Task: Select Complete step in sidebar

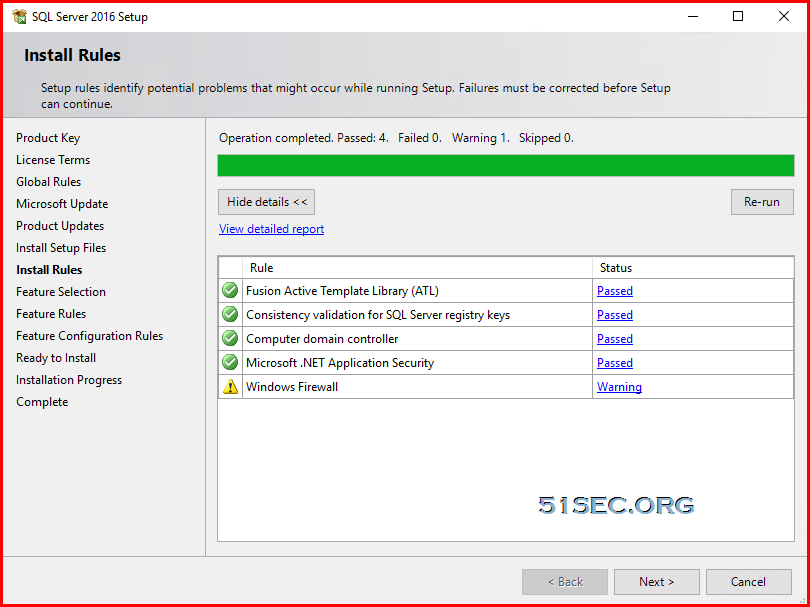Action: click(42, 402)
